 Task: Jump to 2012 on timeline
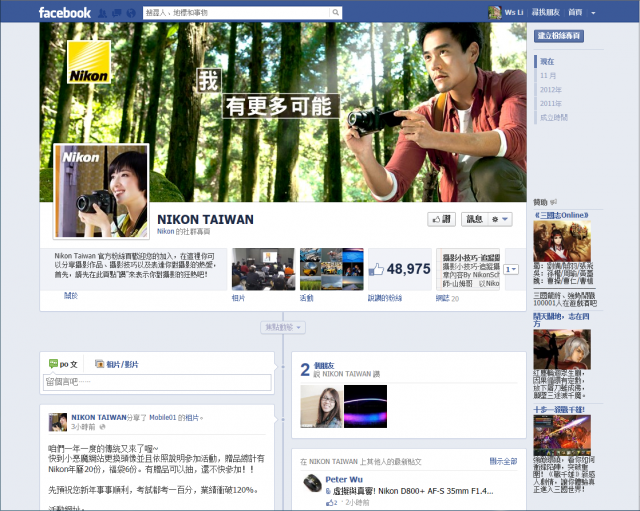[x=551, y=89]
